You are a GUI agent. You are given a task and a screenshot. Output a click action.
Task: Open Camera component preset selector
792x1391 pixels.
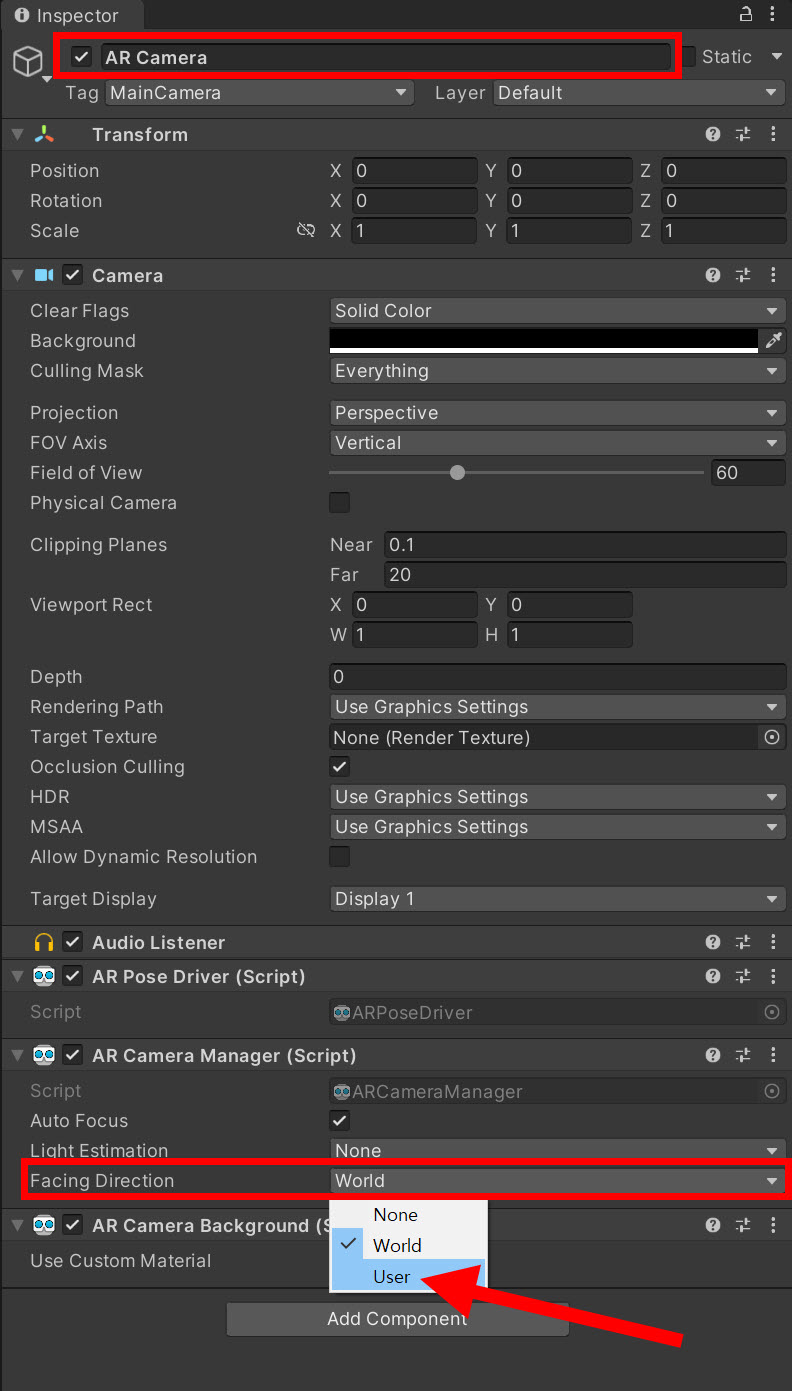pyautogui.click(x=743, y=275)
